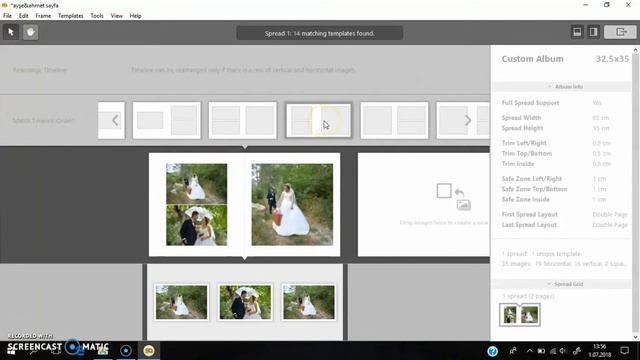
Task: Click the rightmost bride thumbnail in timeline
Action: [309, 302]
